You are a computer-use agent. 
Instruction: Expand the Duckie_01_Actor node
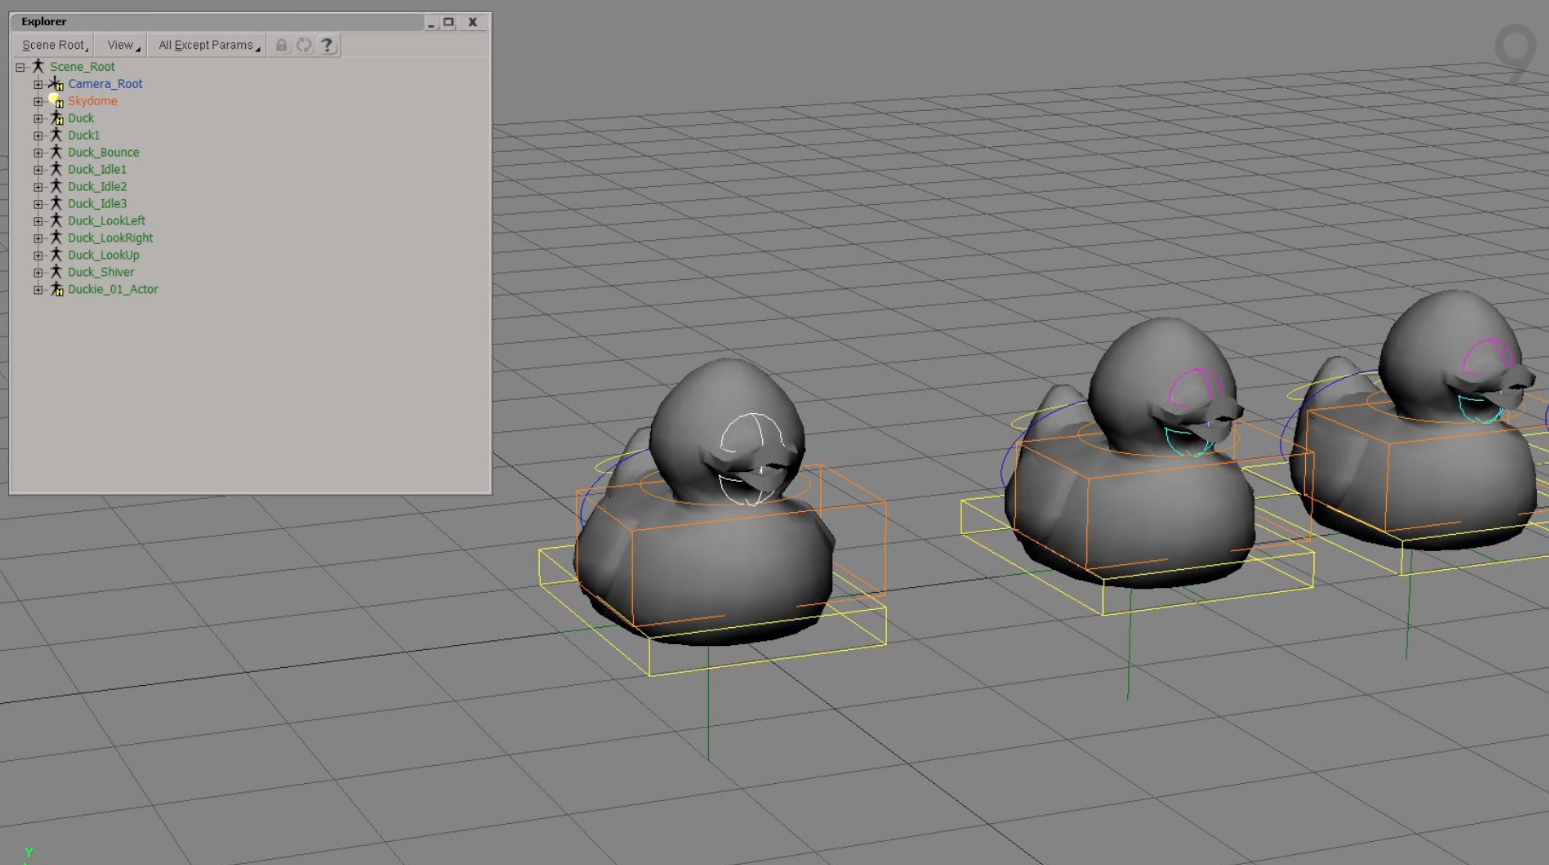38,289
